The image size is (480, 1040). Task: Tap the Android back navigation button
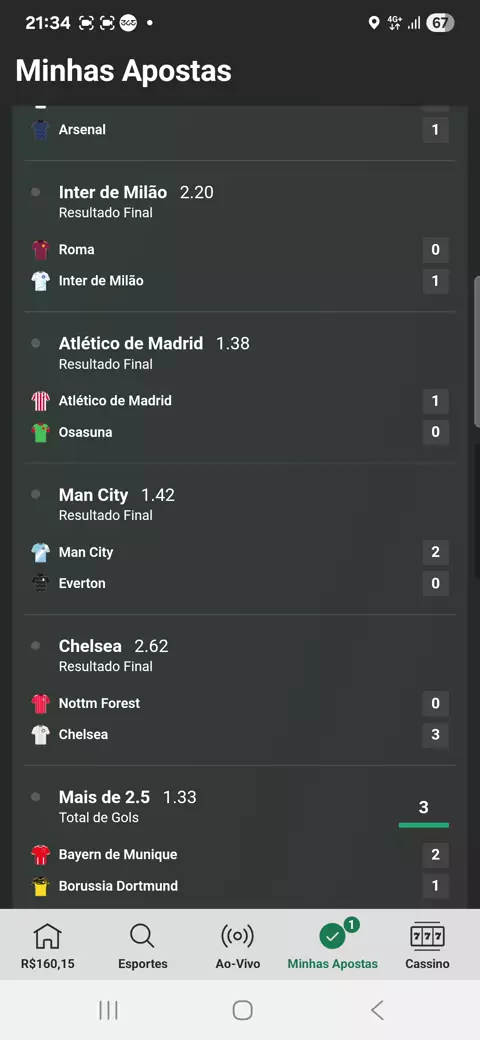coord(377,1010)
